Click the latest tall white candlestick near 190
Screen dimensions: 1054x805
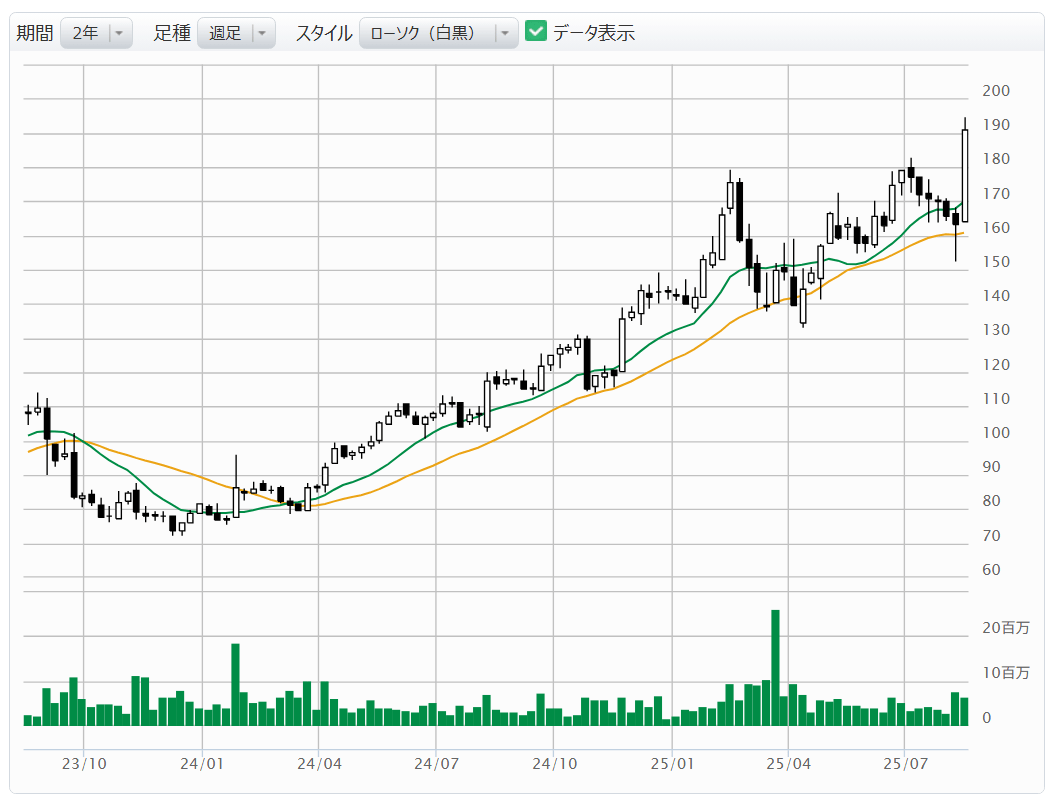(x=965, y=175)
